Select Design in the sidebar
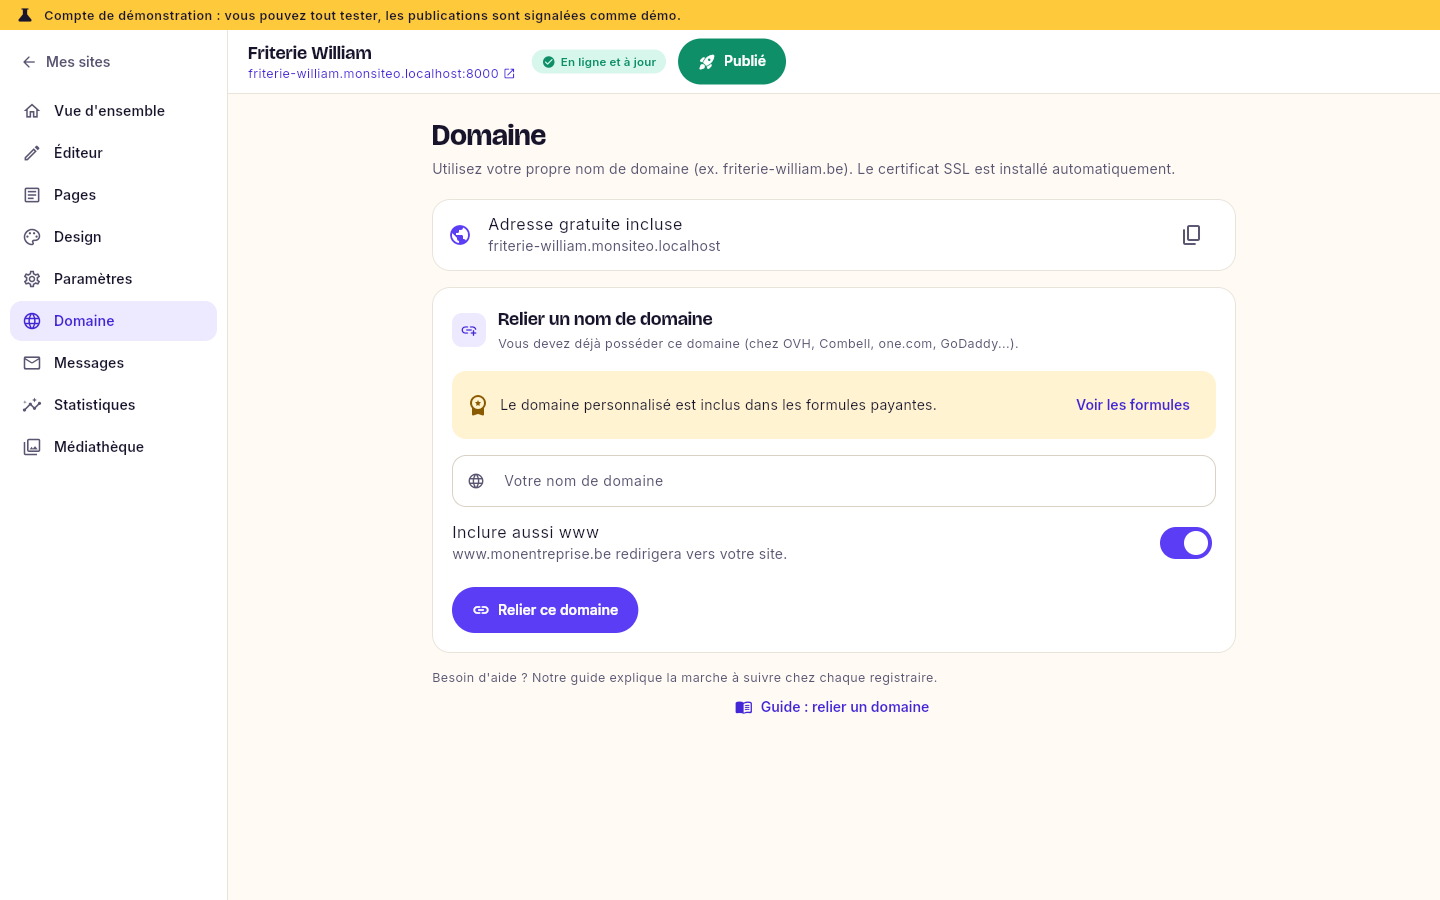 tap(114, 237)
